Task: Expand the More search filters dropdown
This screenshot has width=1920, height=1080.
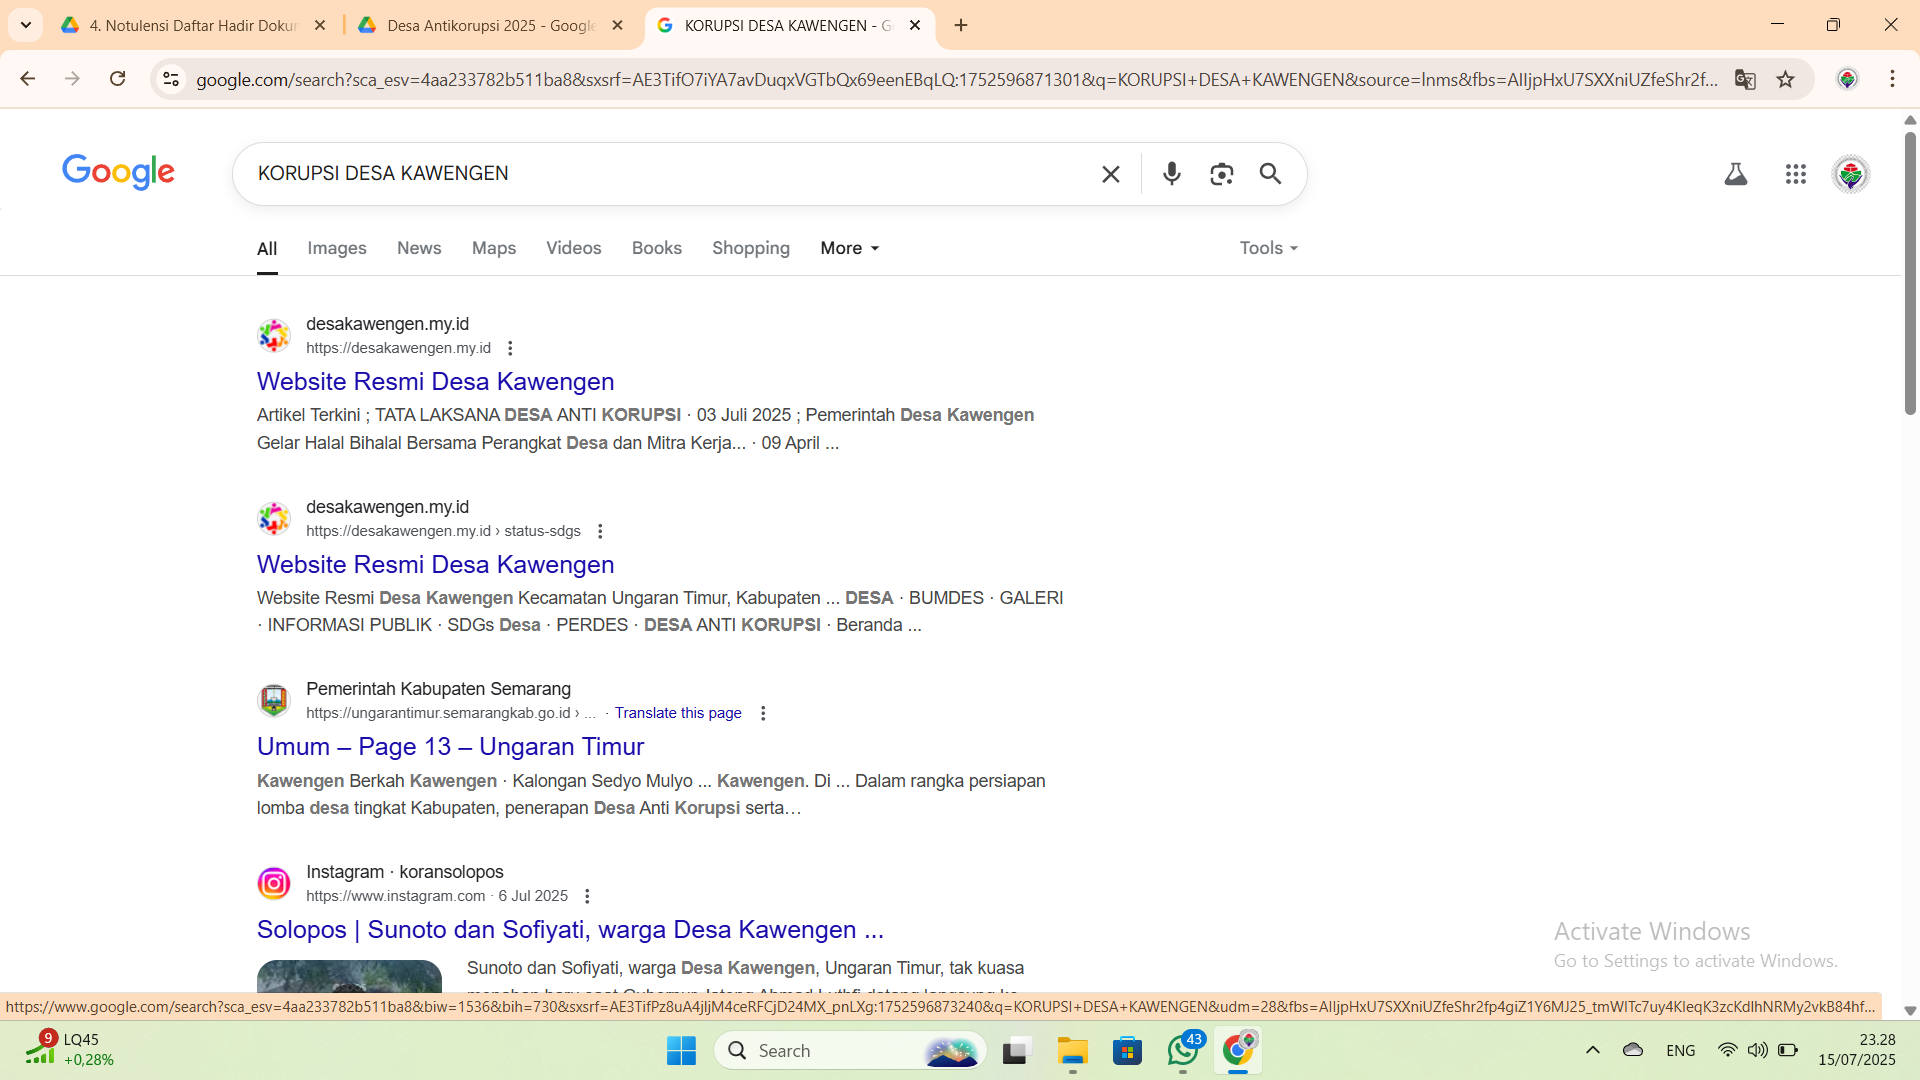Action: tap(849, 248)
